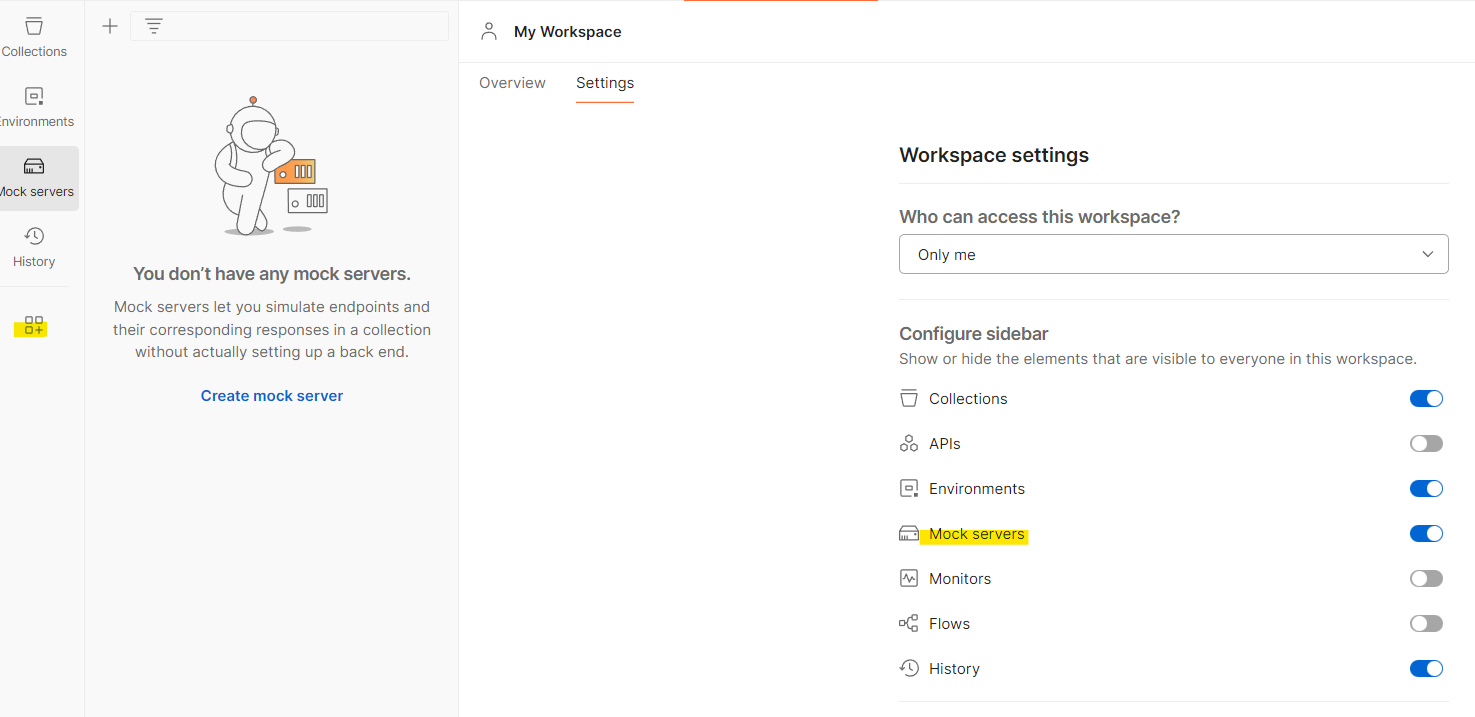Disable the Collections sidebar toggle
1475x717 pixels.
pos(1426,398)
